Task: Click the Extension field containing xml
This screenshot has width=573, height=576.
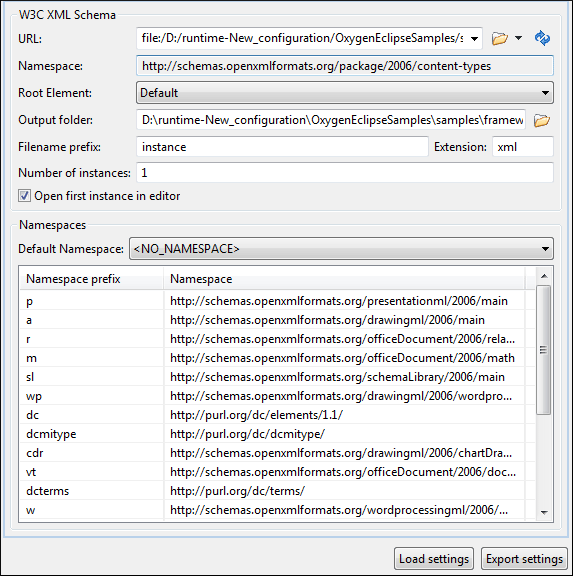Action: point(523,147)
